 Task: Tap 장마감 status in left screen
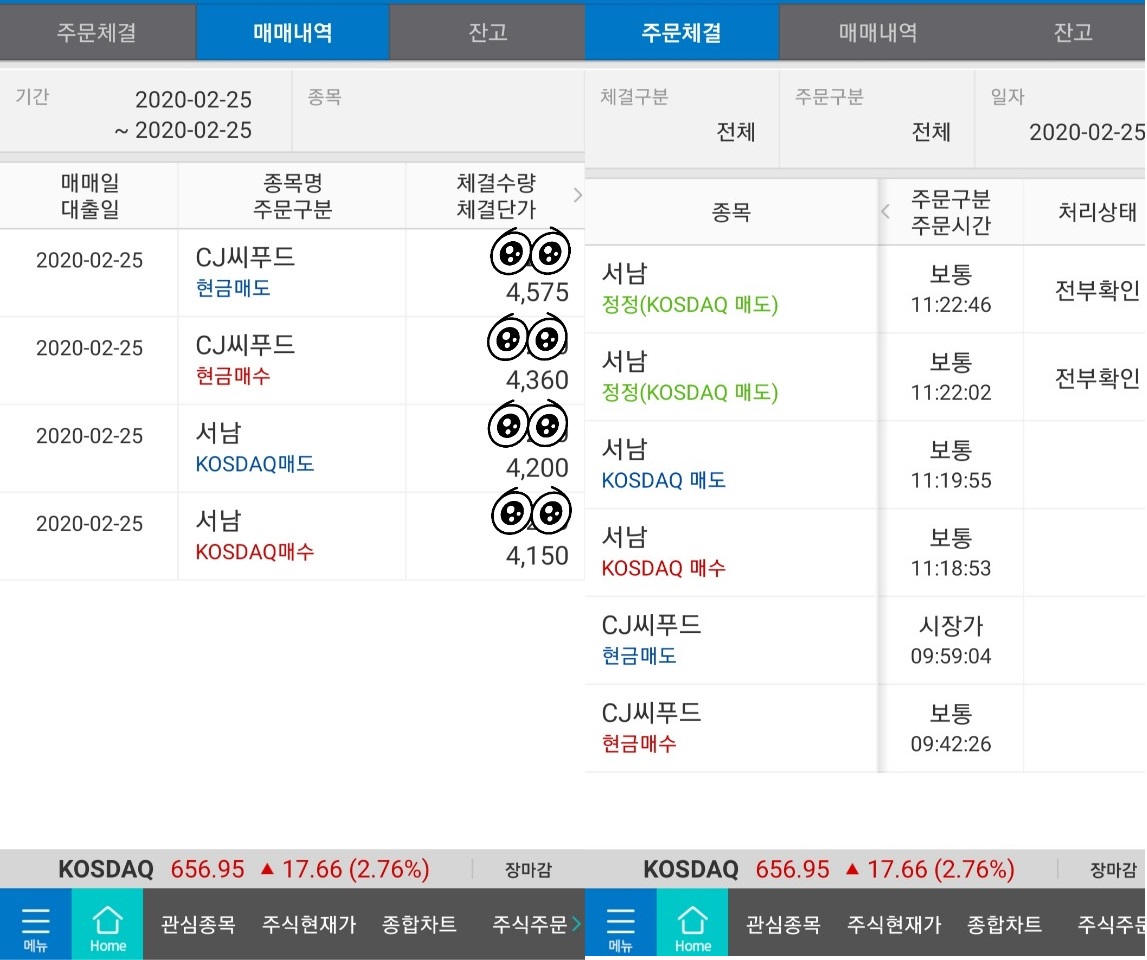(x=528, y=869)
